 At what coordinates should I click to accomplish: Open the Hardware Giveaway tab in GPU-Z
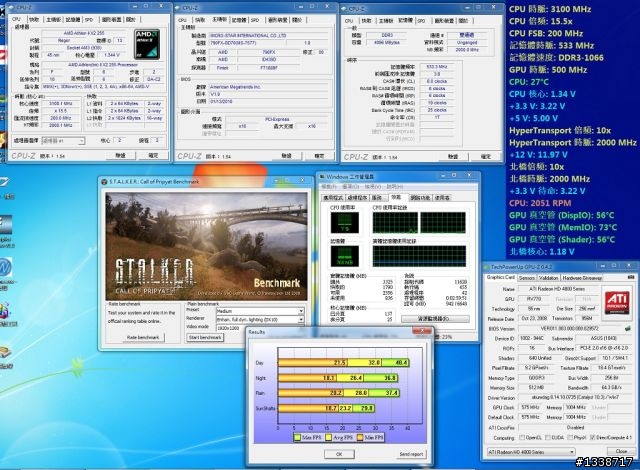click(582, 278)
